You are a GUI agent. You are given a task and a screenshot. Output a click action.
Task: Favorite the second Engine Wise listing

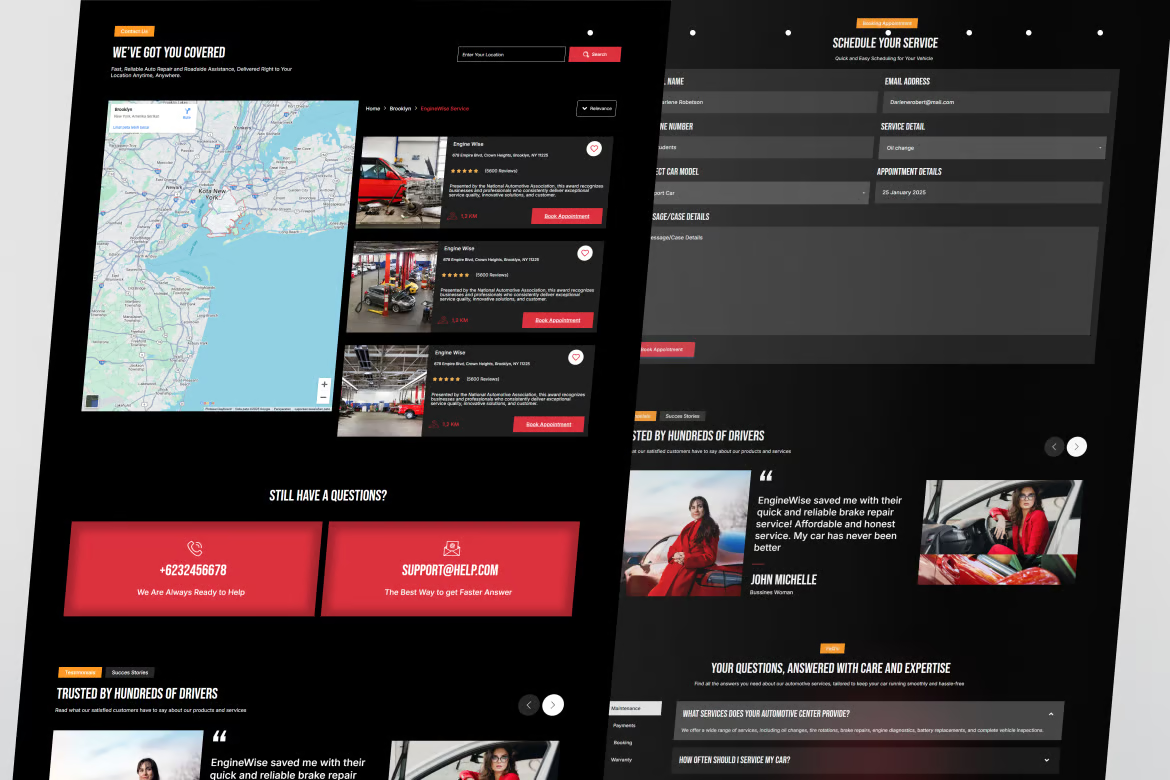pyautogui.click(x=585, y=253)
